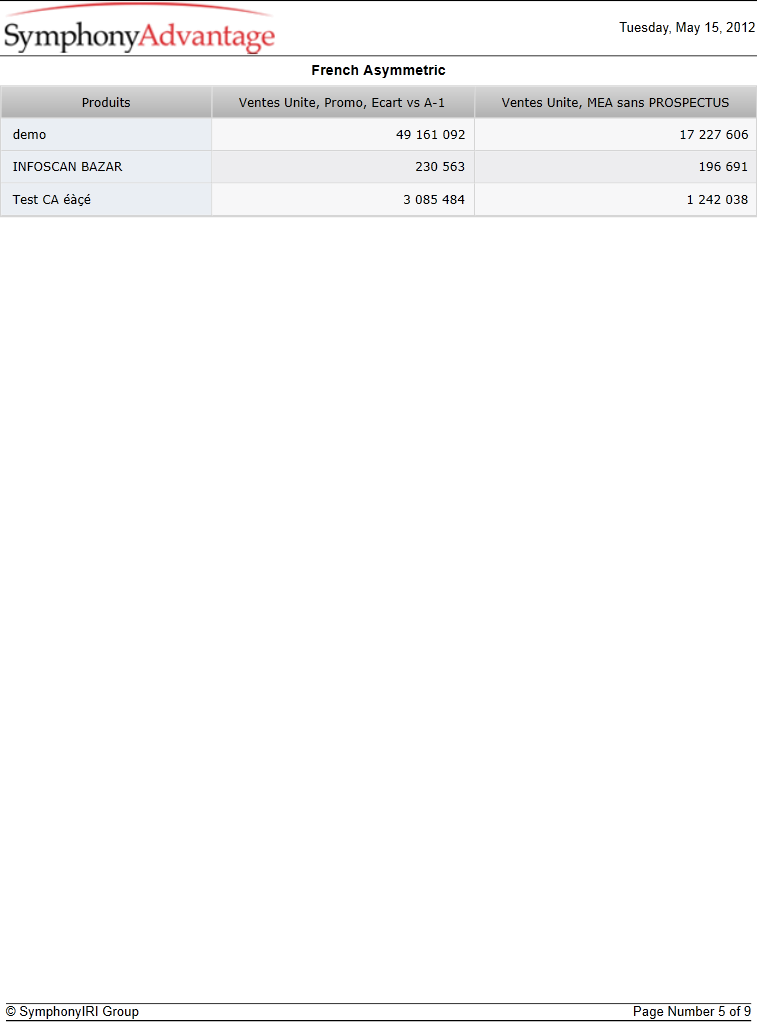The width and height of the screenshot is (757, 1027).
Task: Click the value 49 161 092
Action: (430, 134)
